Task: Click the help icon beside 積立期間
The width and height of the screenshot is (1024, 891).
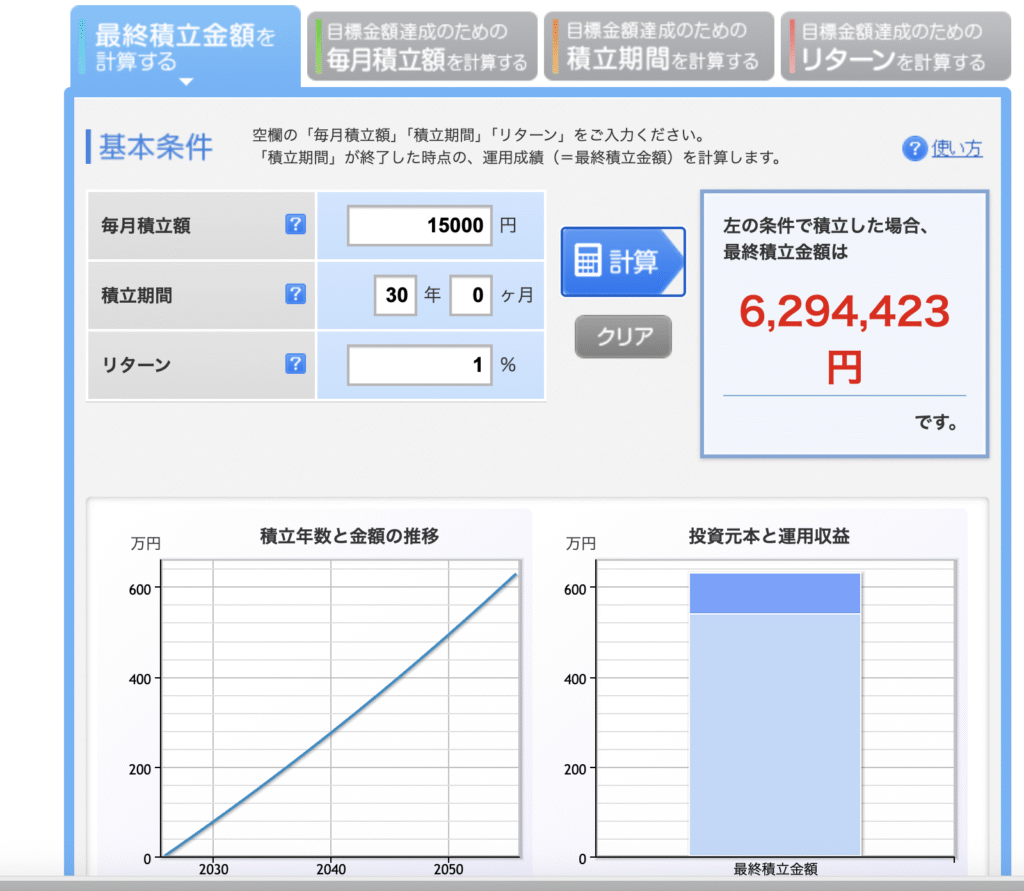Action: (x=295, y=294)
